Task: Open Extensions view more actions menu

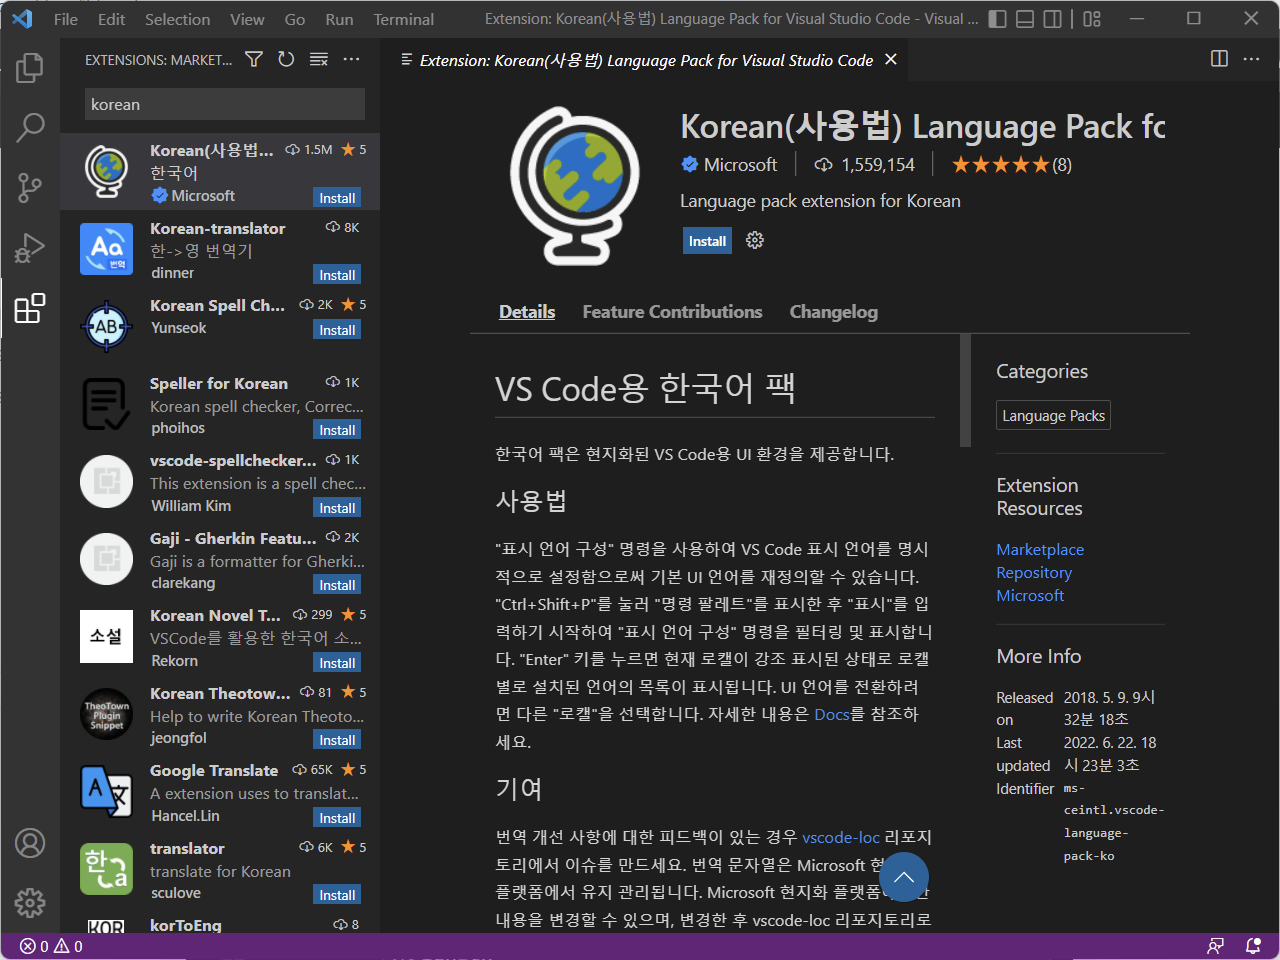Action: 351,60
